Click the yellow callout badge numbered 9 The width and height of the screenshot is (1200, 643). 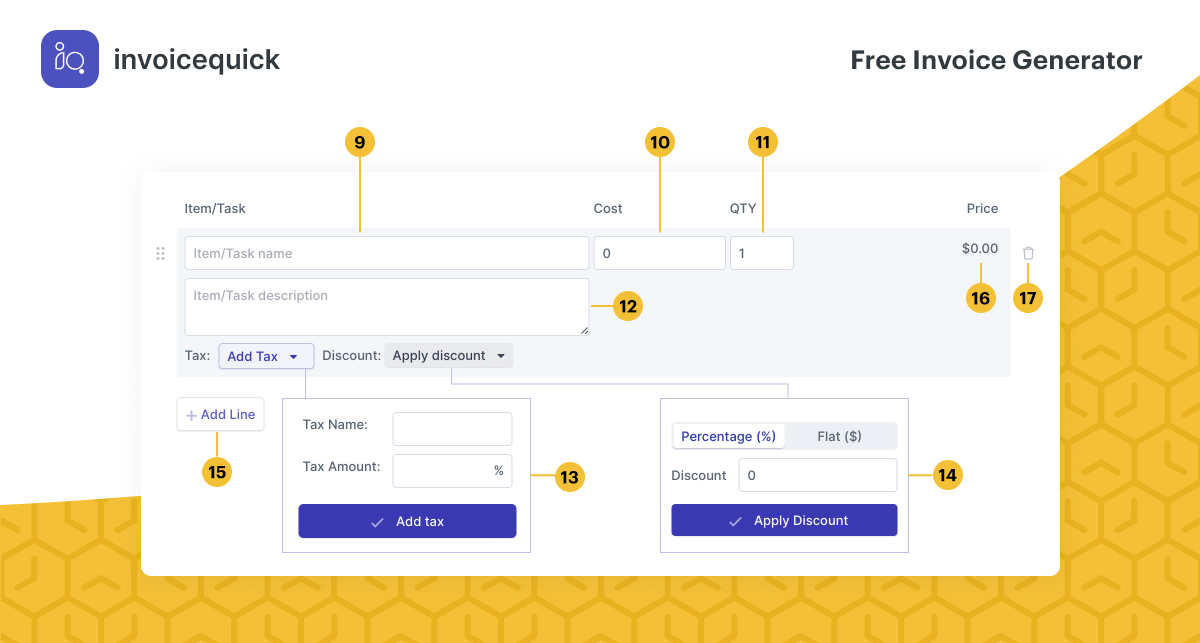point(360,142)
